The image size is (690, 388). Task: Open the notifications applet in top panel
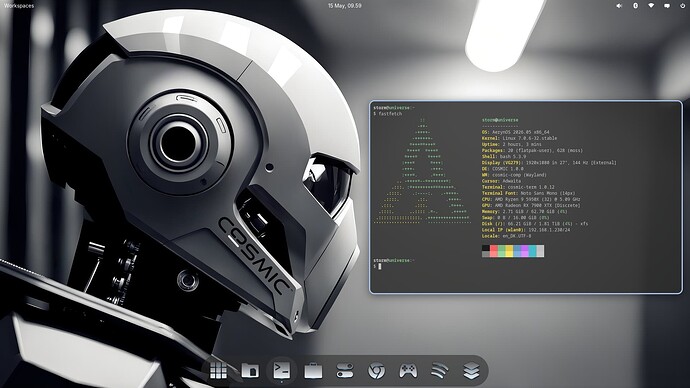click(x=667, y=6)
